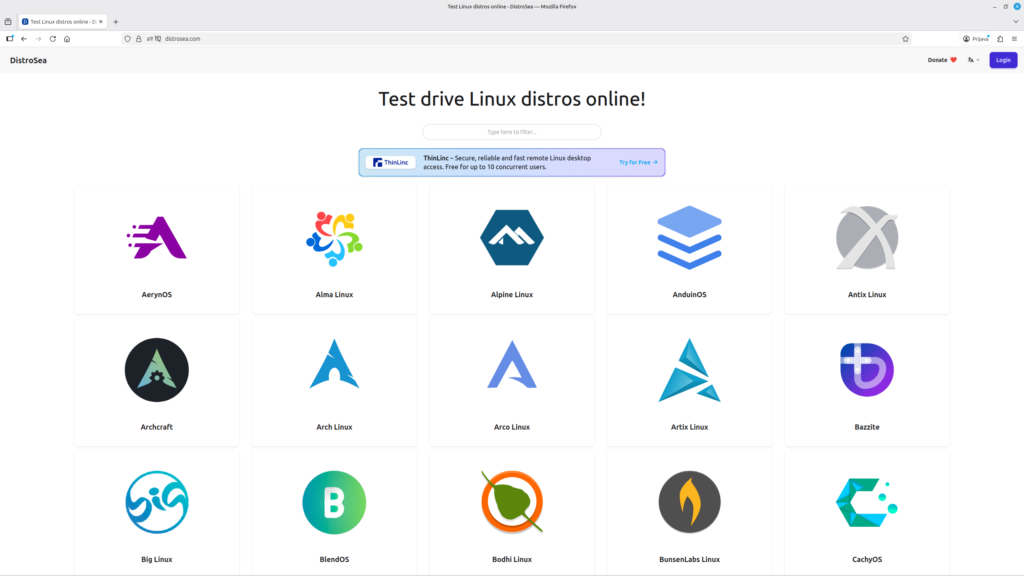
Task: Select the CachyOS teal logo
Action: 867,502
